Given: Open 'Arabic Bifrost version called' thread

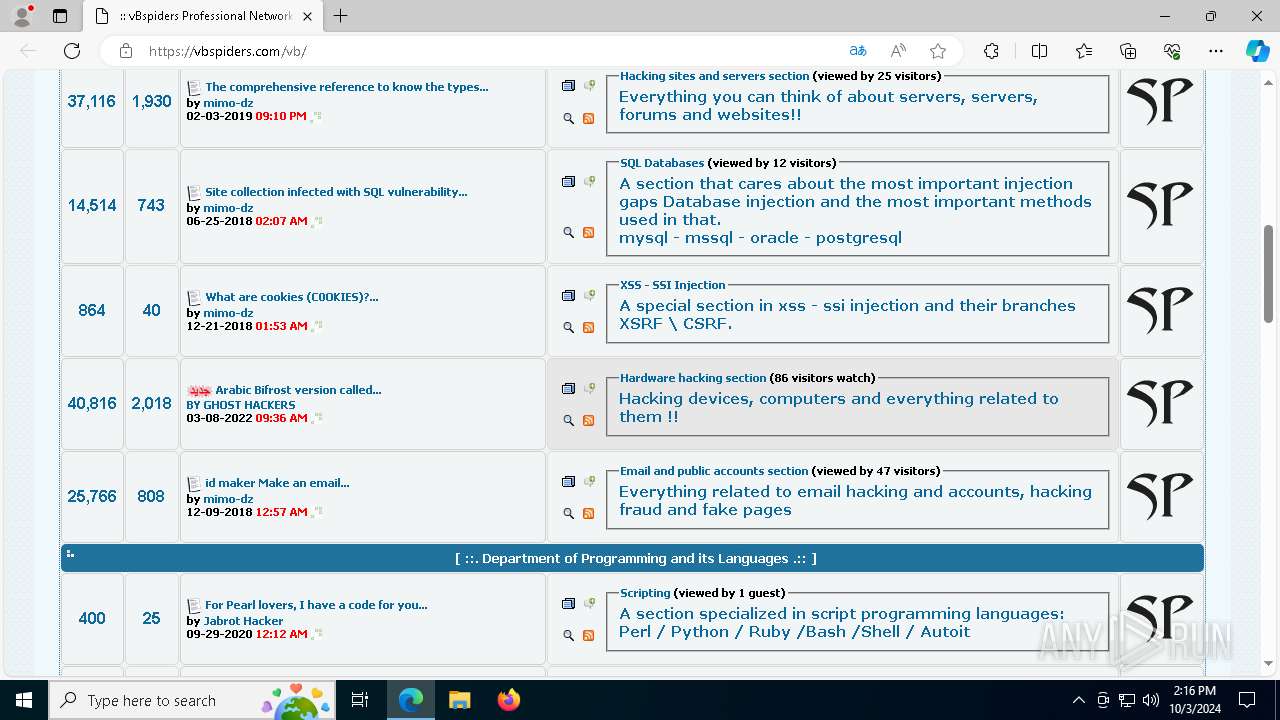Looking at the screenshot, I should (x=298, y=390).
